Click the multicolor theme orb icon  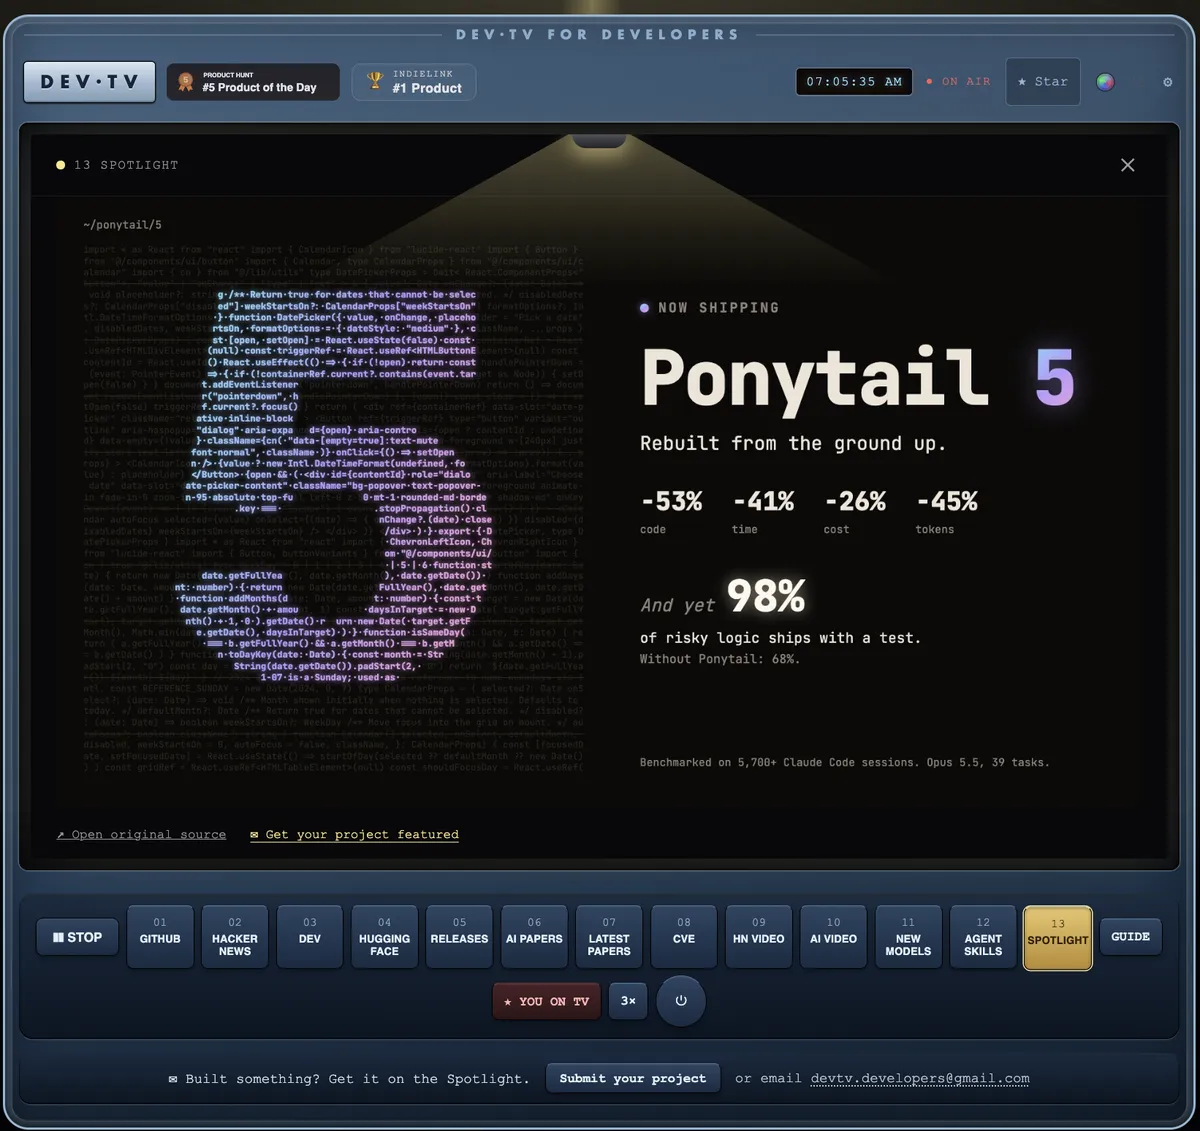[1105, 82]
